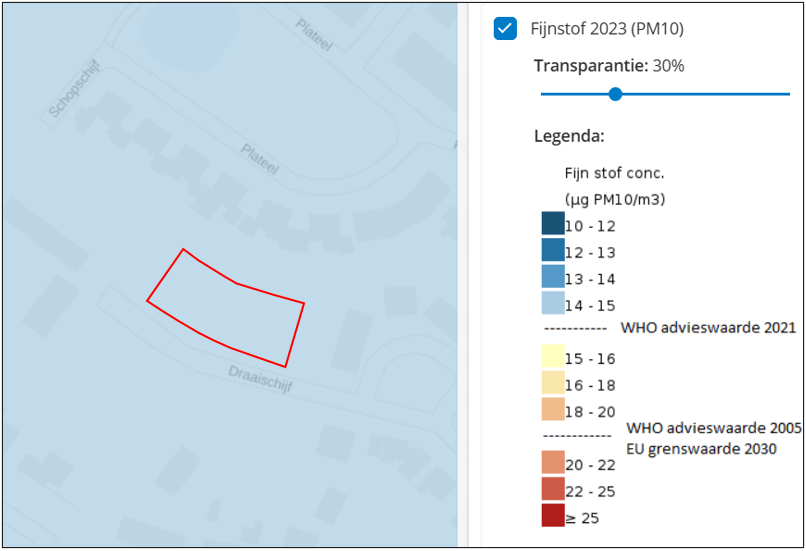The width and height of the screenshot is (806, 551).
Task: Click the 12 - 13 legend swatch
Action: (x=553, y=250)
